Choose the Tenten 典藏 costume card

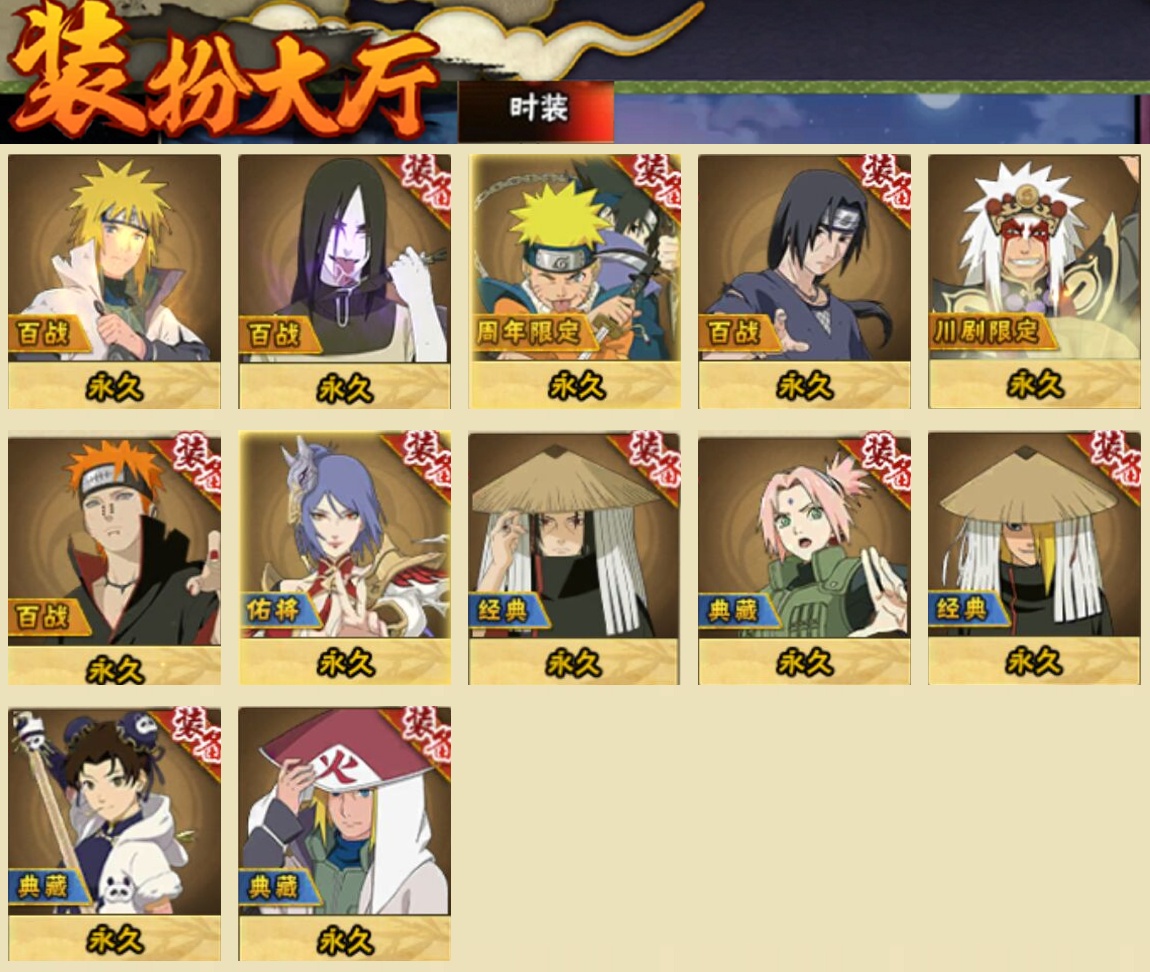click(114, 834)
